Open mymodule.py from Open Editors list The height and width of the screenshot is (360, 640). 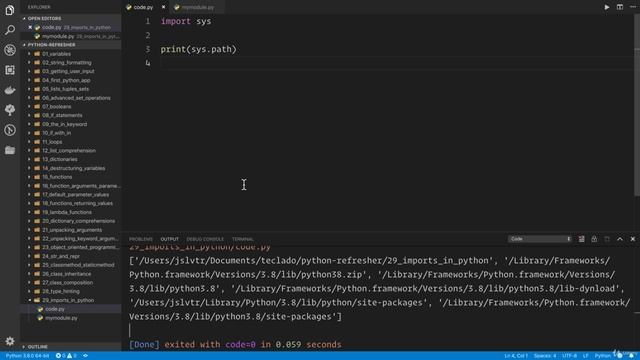(x=58, y=36)
